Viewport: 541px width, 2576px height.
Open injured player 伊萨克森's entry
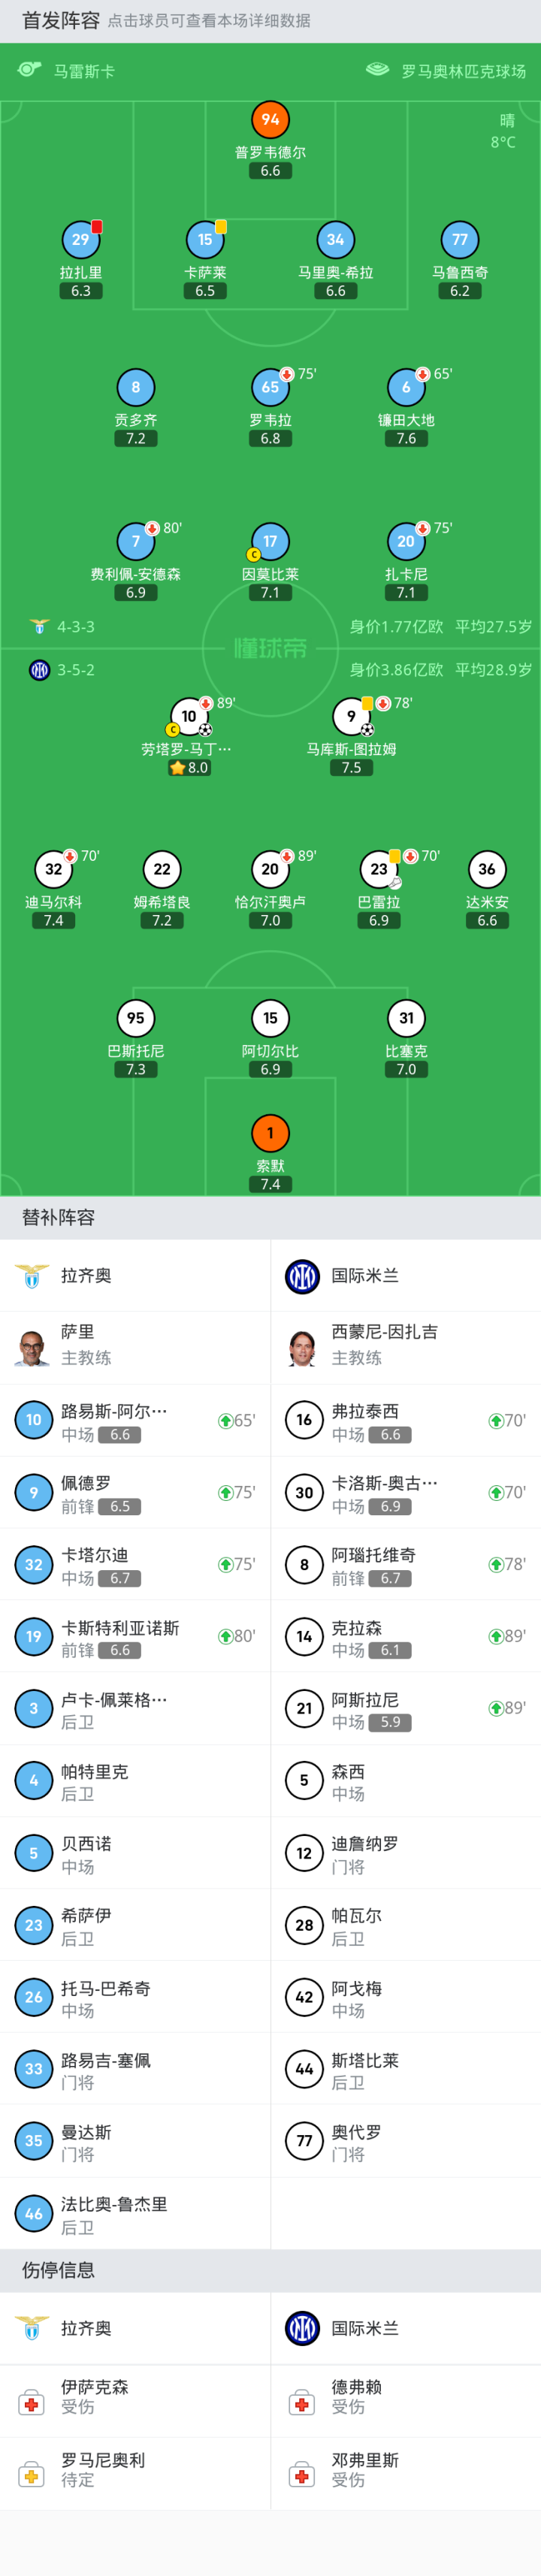coord(95,2396)
